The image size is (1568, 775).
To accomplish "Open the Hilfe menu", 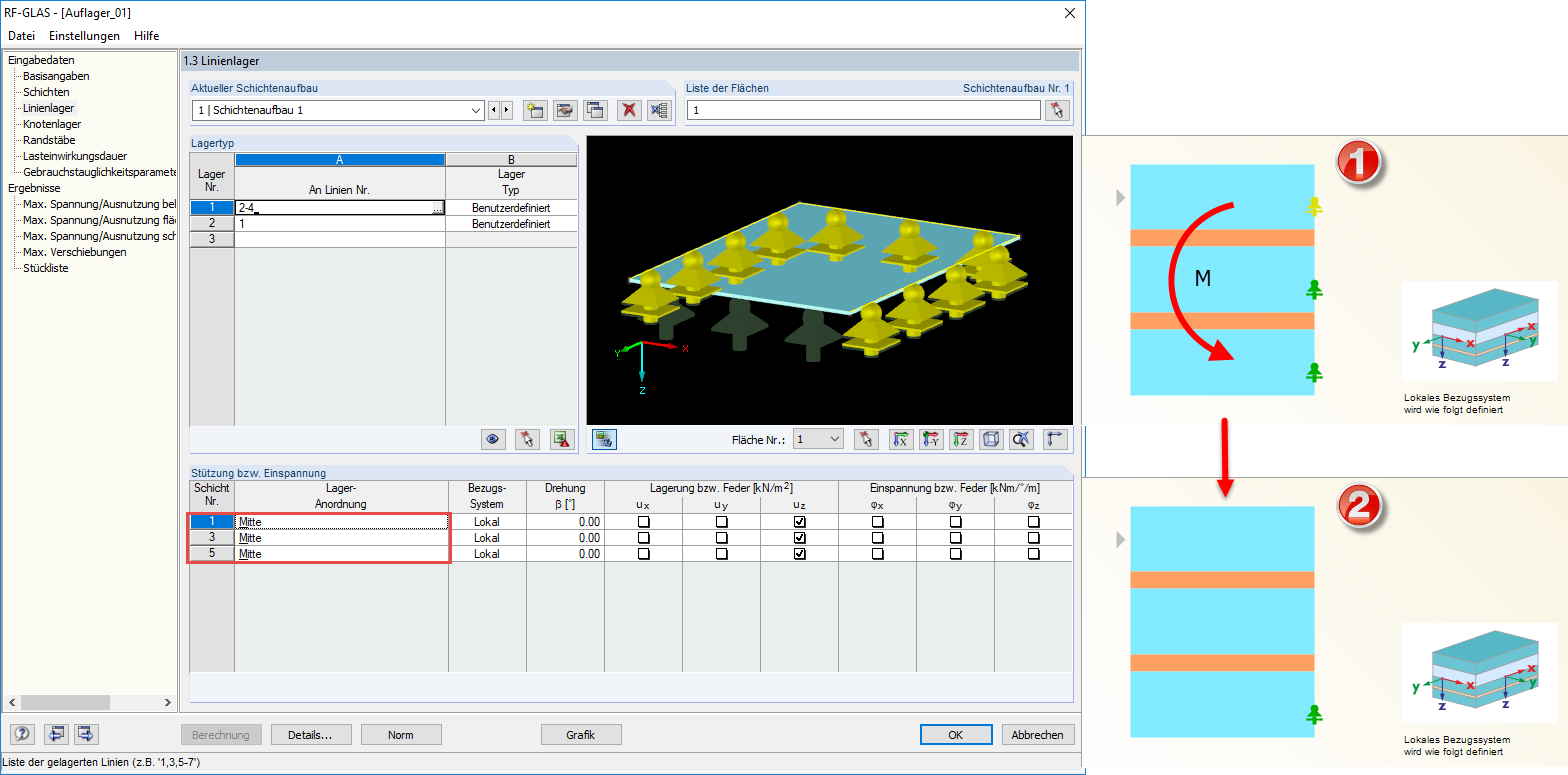I will [147, 36].
